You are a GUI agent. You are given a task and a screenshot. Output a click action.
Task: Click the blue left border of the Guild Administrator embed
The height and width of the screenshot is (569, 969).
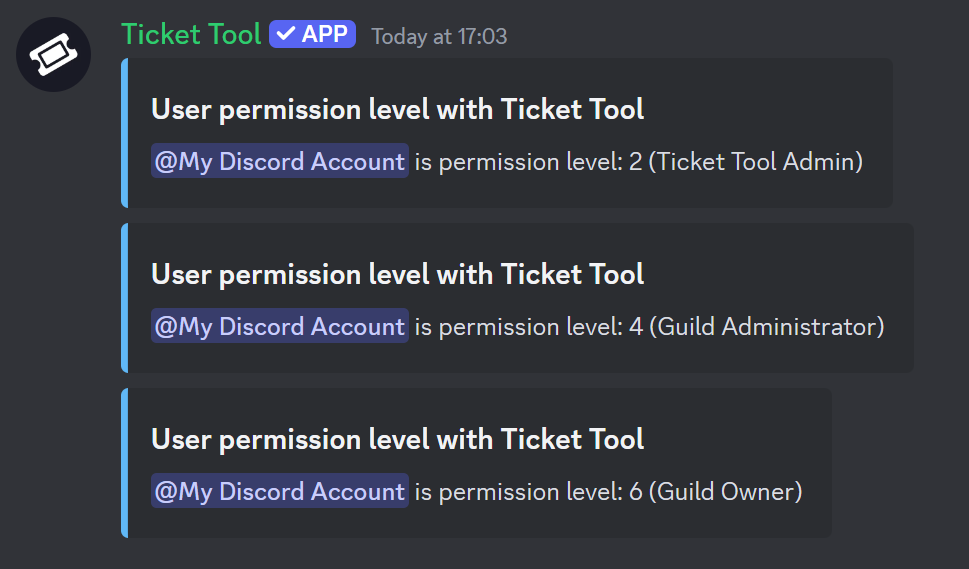[x=124, y=298]
